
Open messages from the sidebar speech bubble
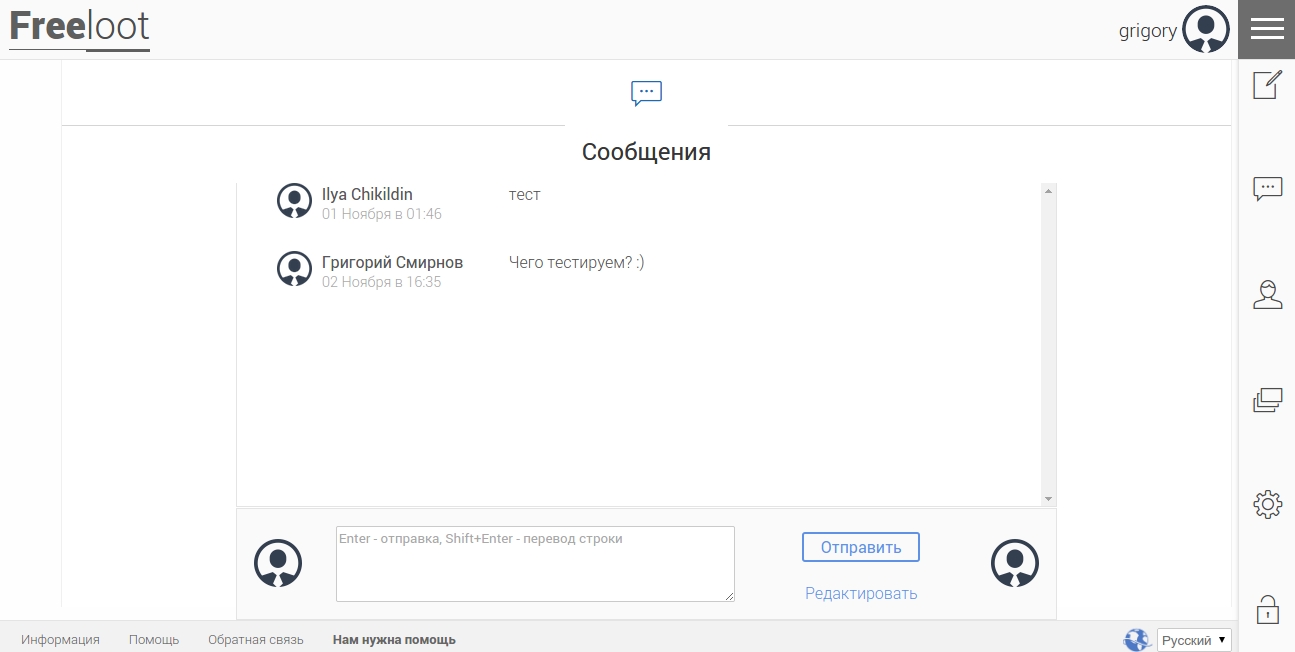[1267, 189]
